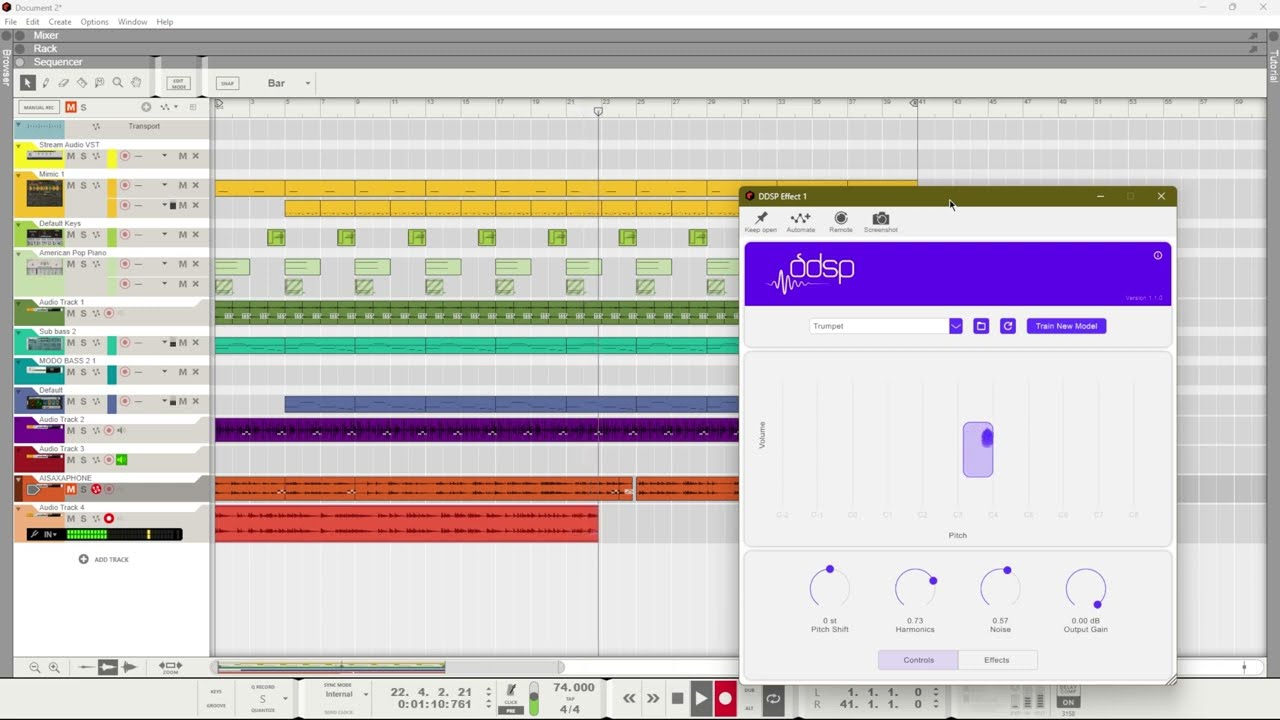This screenshot has height=720, width=1280.
Task: Mute the Stream Audio VST track
Action: pyautogui.click(x=71, y=156)
